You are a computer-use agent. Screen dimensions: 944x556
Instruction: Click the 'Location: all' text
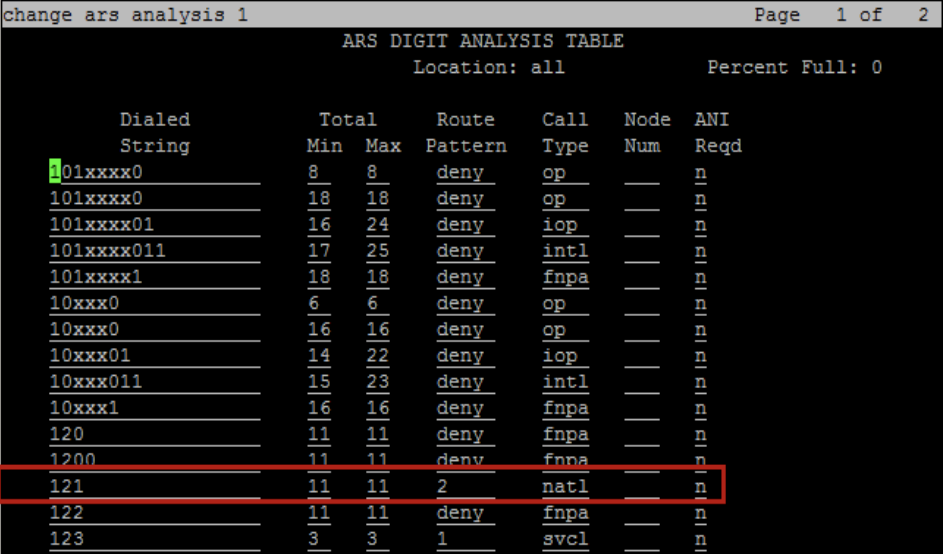[489, 67]
